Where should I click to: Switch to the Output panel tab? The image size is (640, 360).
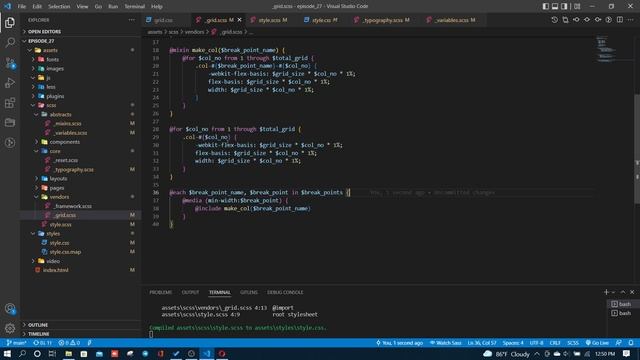click(190, 292)
